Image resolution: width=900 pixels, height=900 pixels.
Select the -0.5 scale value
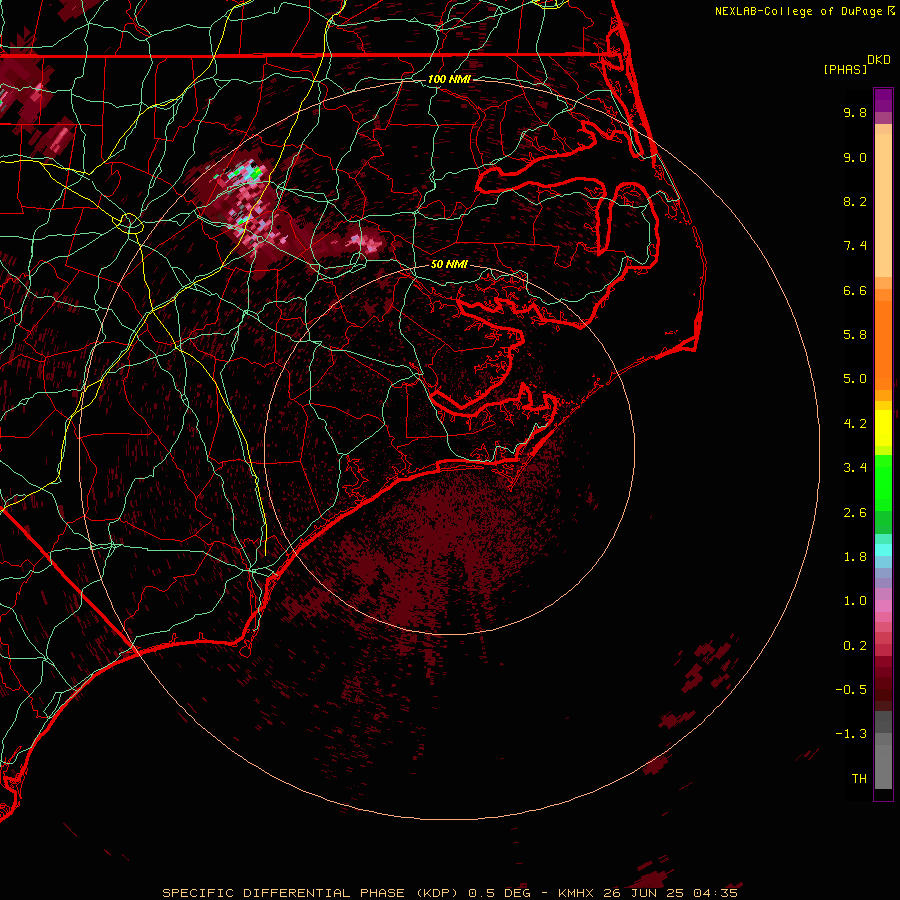[851, 690]
